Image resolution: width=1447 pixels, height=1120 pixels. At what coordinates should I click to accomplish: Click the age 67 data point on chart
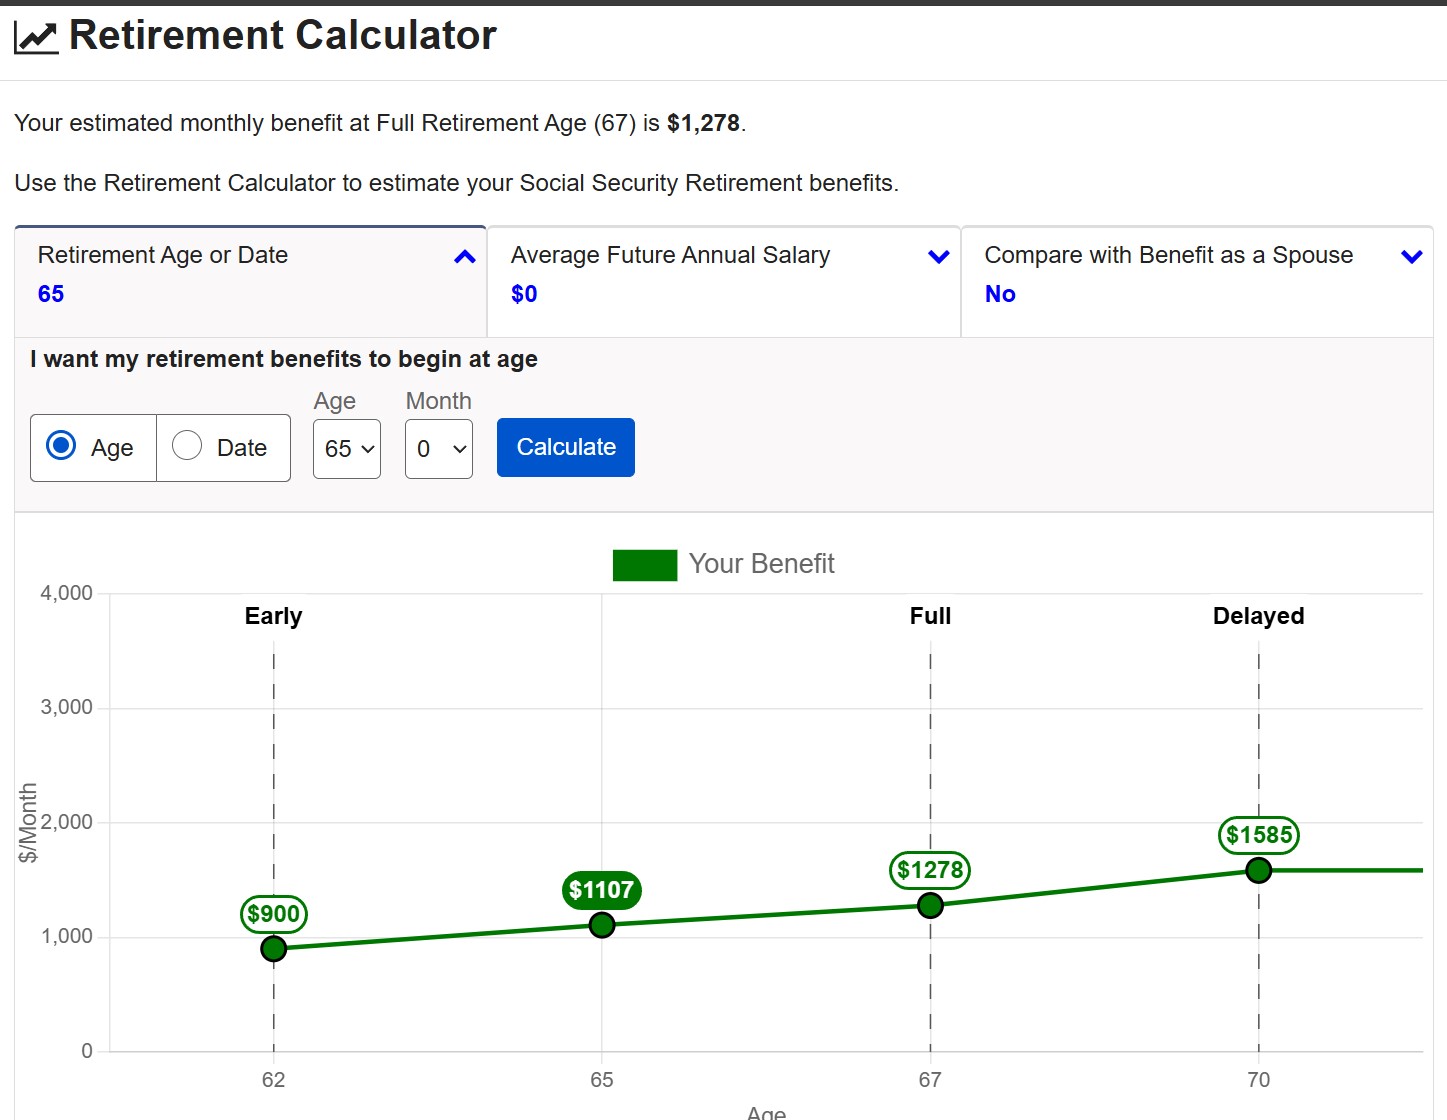pos(930,905)
